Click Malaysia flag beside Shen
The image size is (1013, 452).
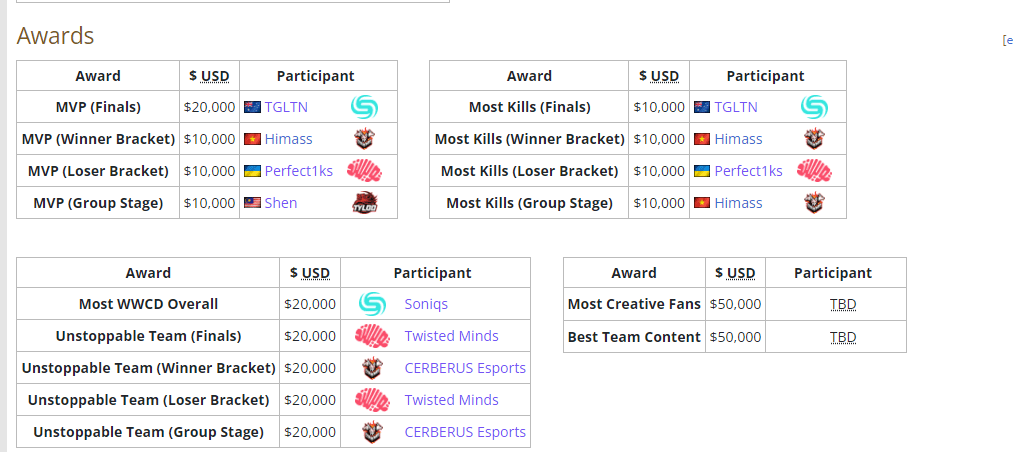[252, 203]
